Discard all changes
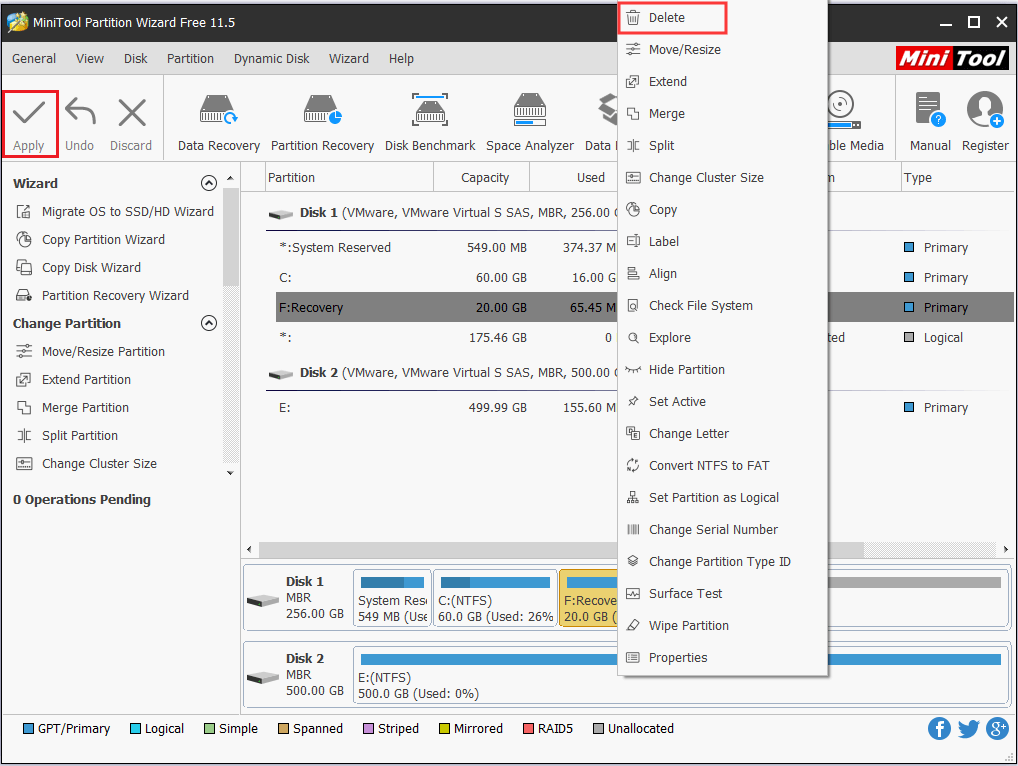The image size is (1018, 766). coord(130,122)
